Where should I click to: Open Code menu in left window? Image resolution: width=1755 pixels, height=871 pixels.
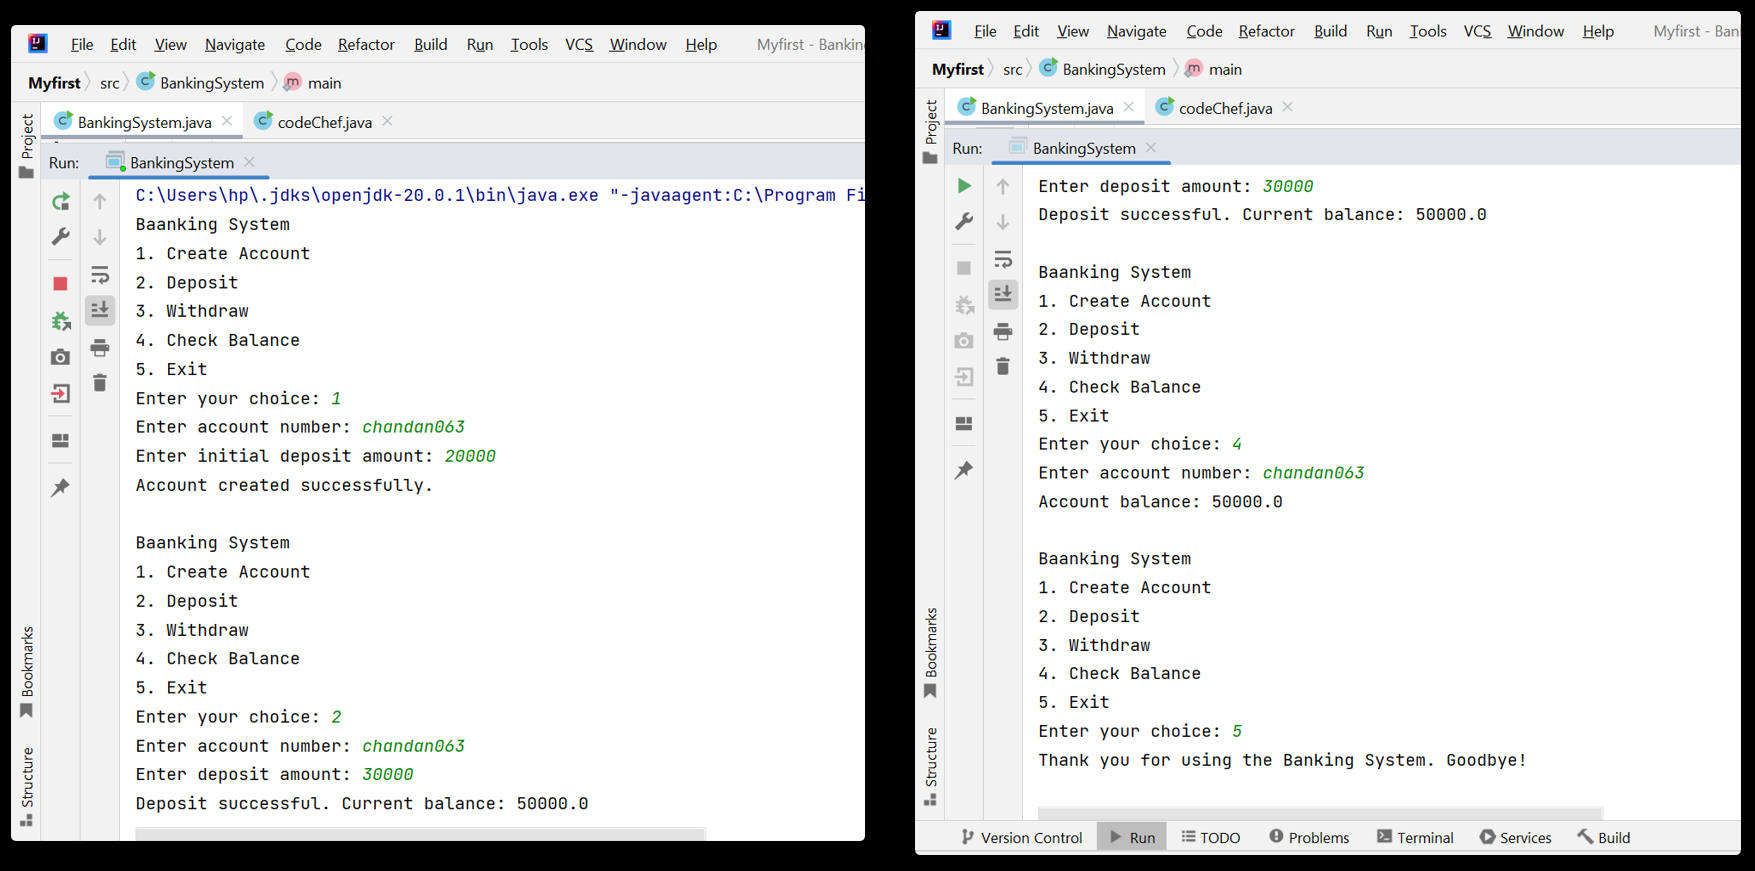point(303,44)
